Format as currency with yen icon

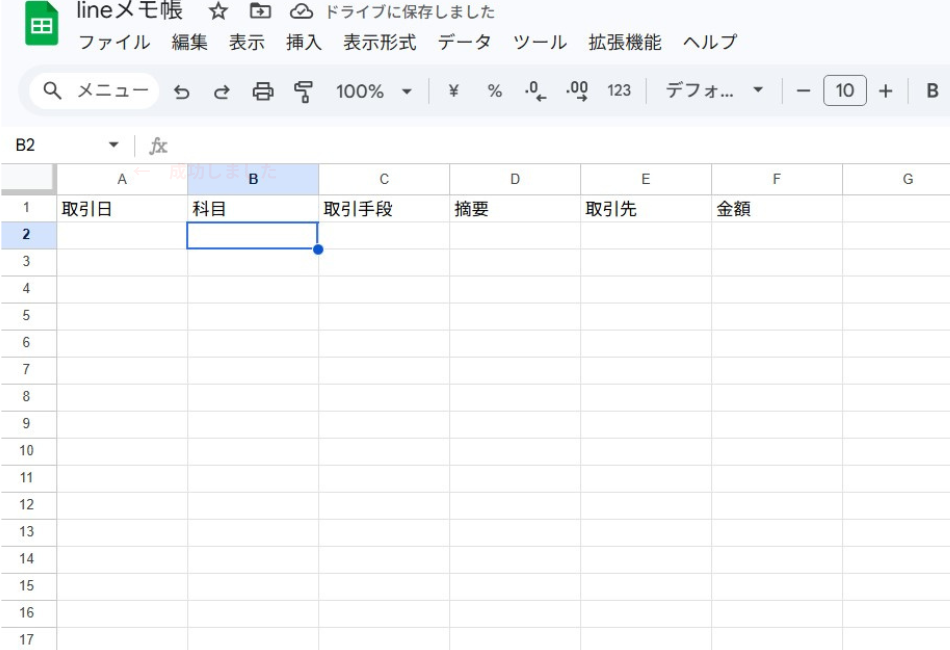coord(453,91)
